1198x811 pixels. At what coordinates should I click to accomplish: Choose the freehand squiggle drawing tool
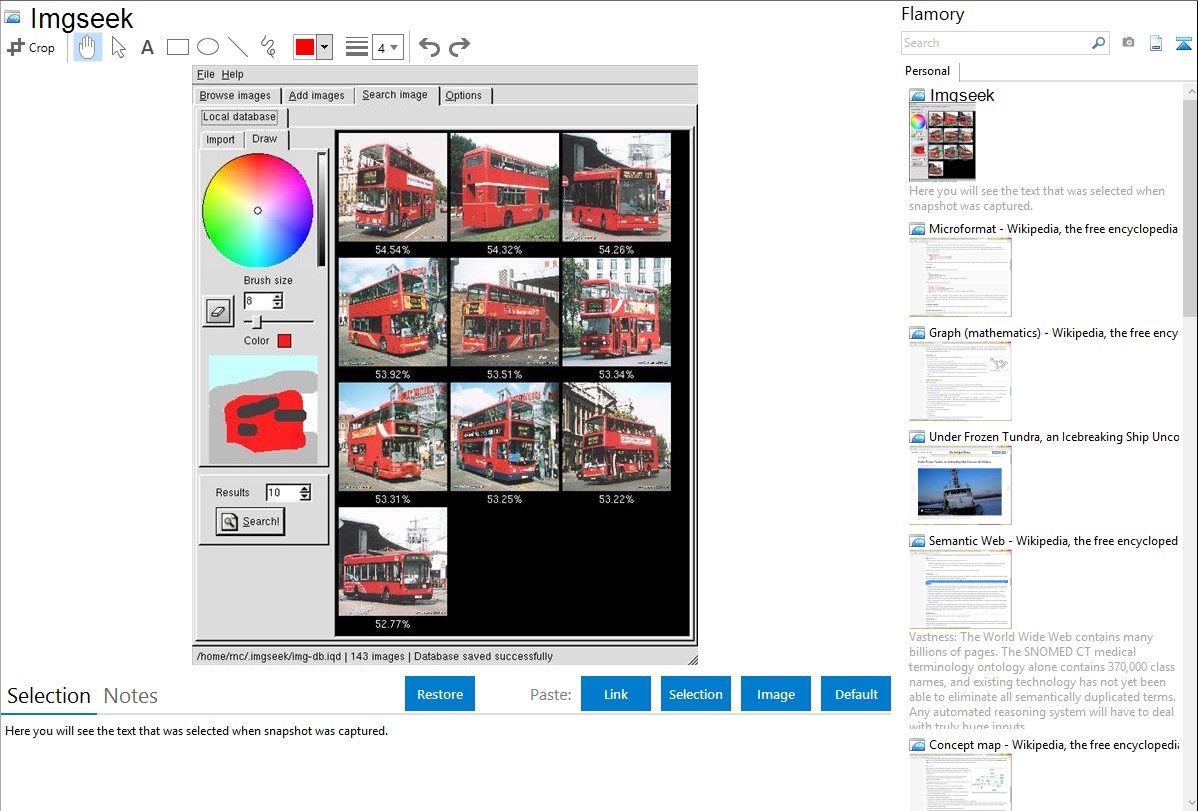pyautogui.click(x=268, y=47)
